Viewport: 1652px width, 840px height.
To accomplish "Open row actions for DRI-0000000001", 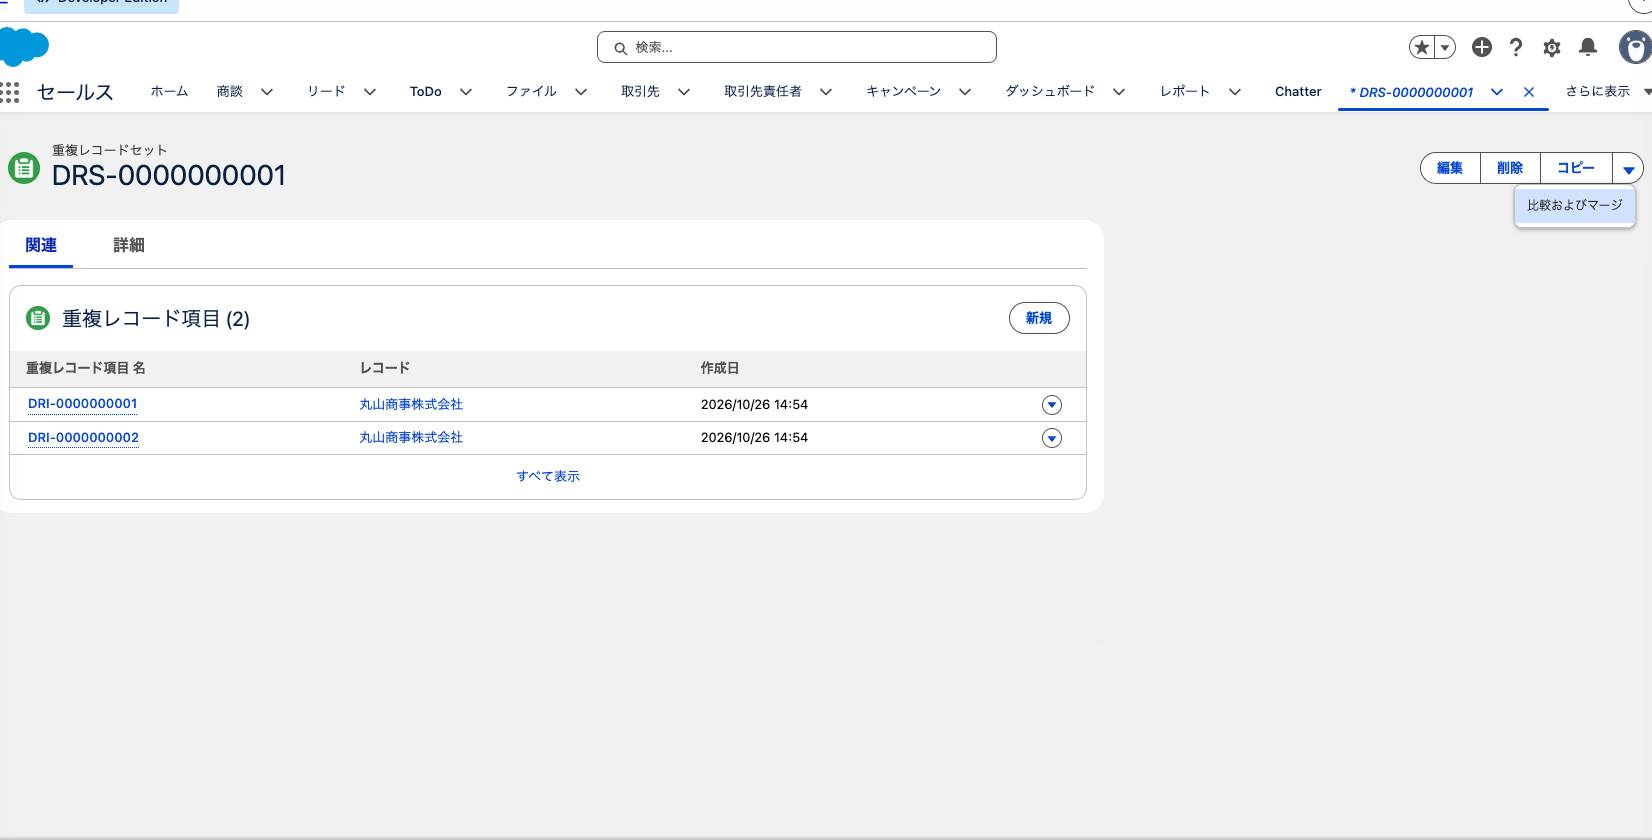I will 1052,405.
